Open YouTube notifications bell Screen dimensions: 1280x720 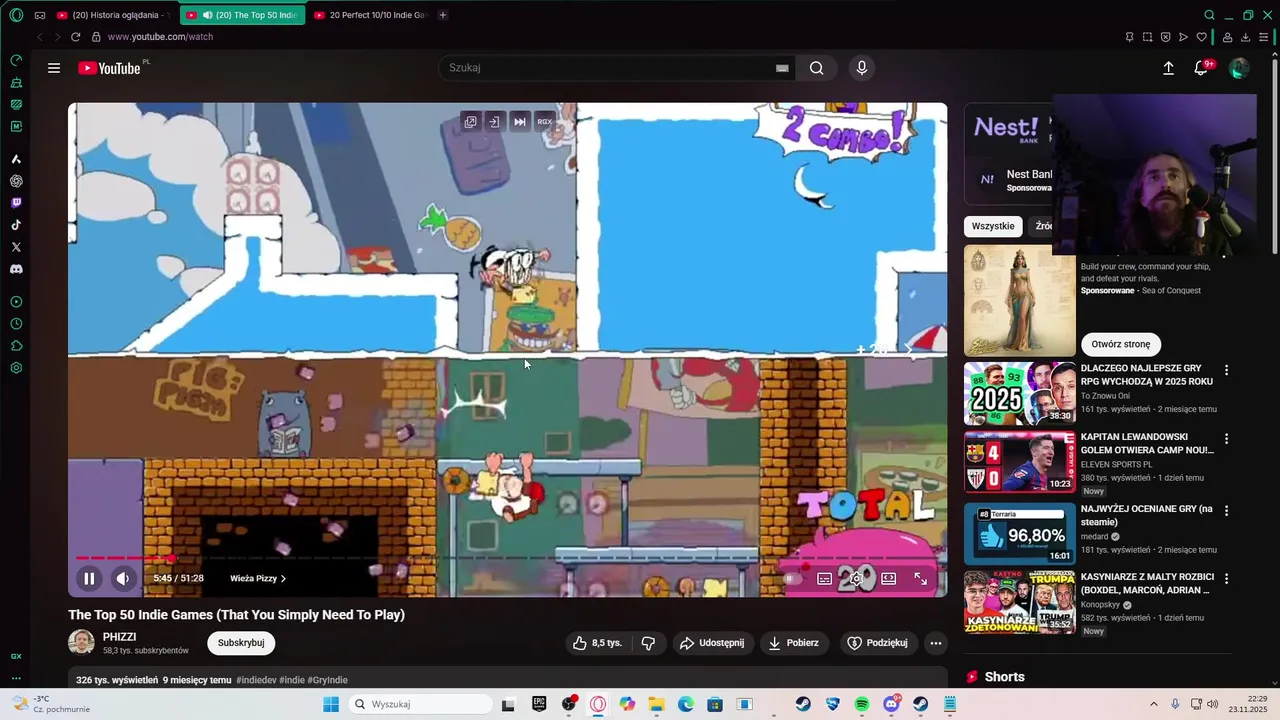tap(1201, 68)
